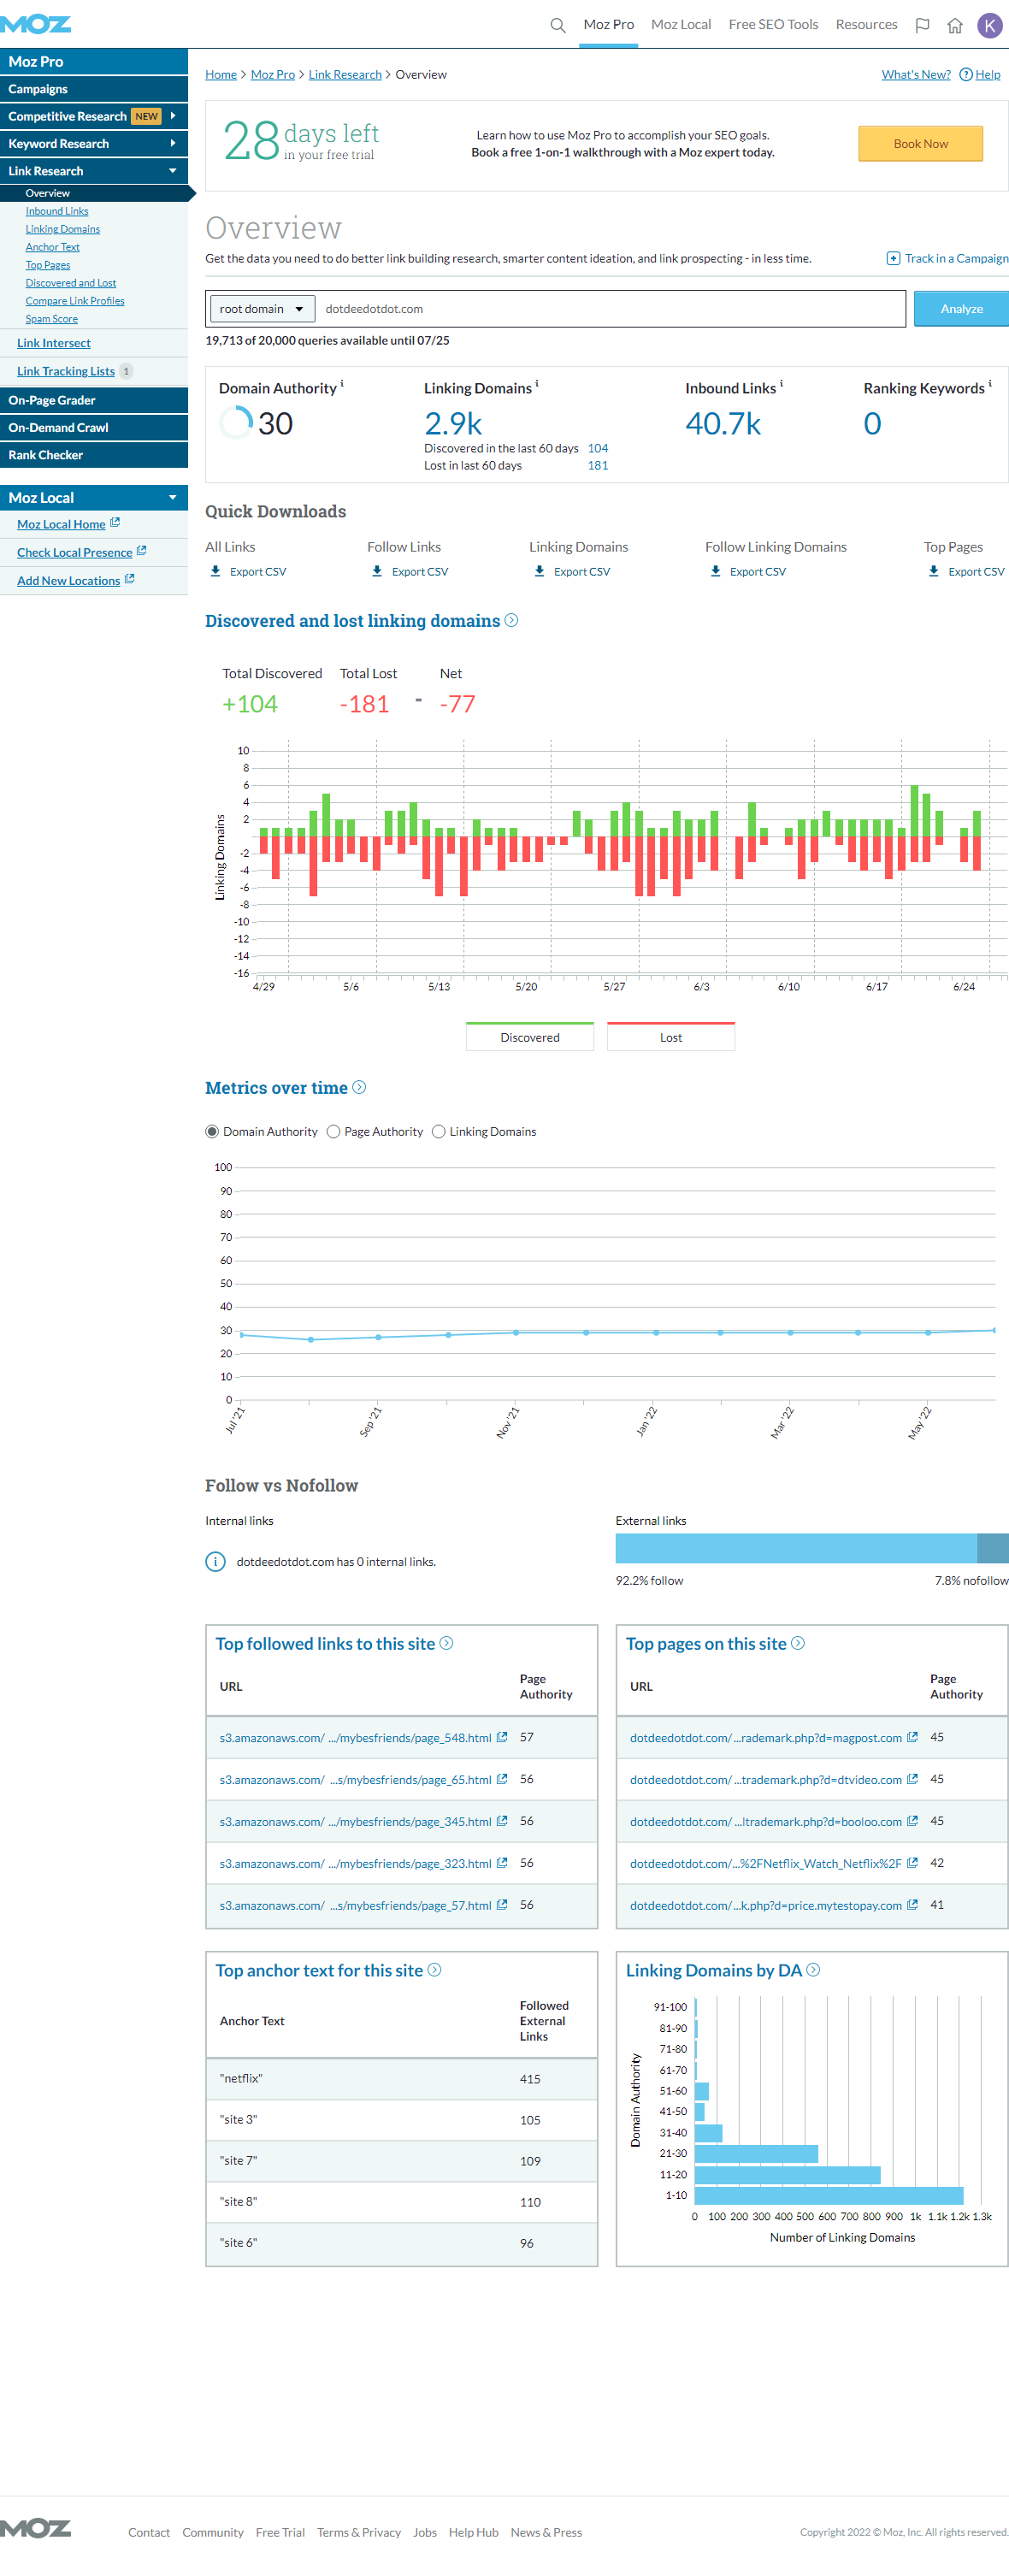Open Anchor Text in sidebar
This screenshot has height=2576, width=1009.
53,247
